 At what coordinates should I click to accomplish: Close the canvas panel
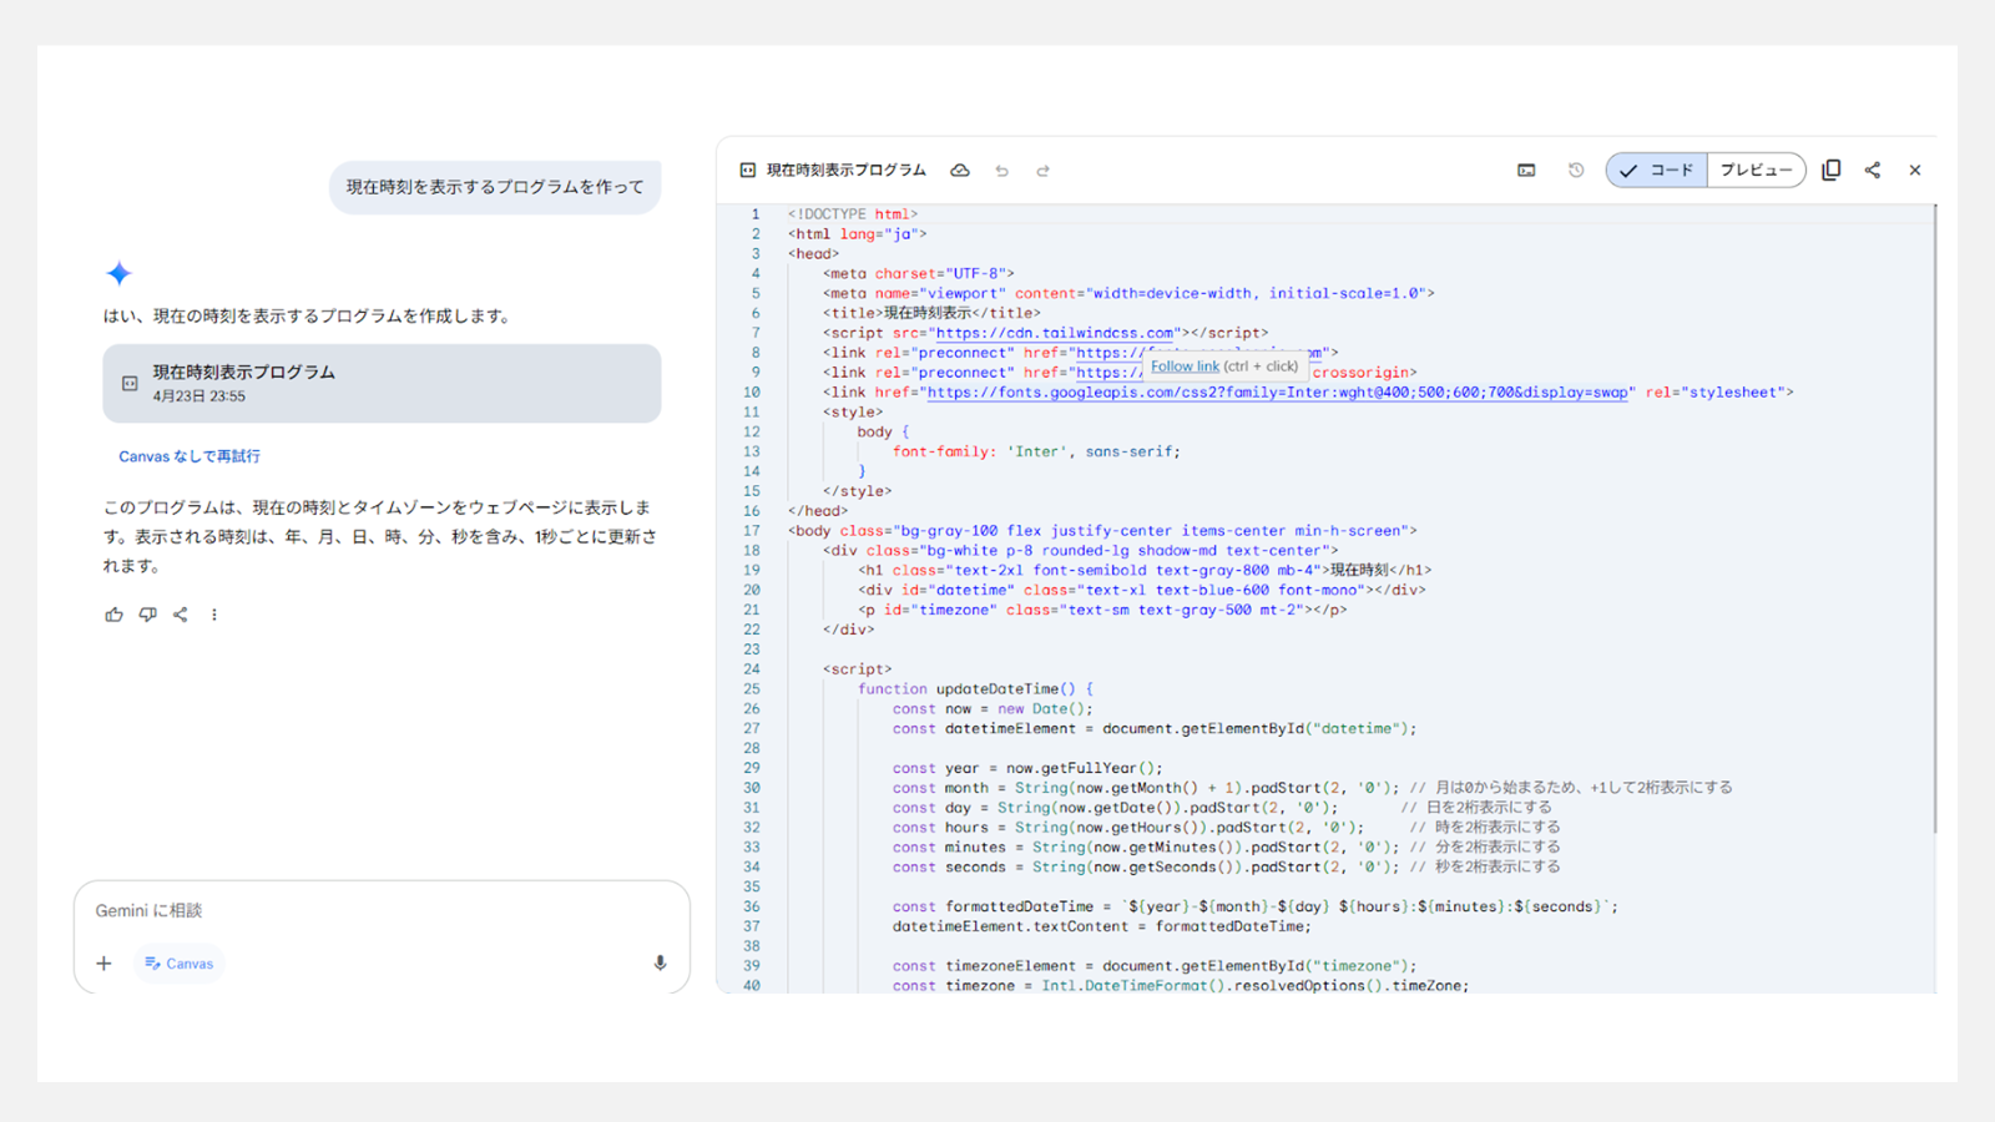(x=1915, y=170)
